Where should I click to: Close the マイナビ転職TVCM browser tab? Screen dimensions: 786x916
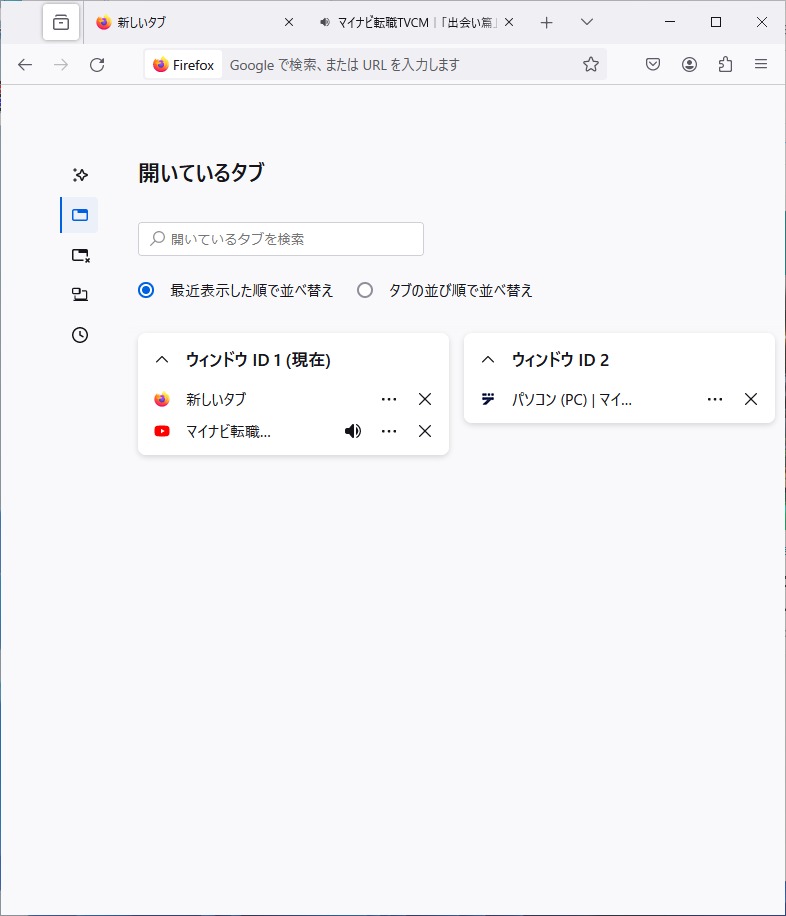pos(509,23)
